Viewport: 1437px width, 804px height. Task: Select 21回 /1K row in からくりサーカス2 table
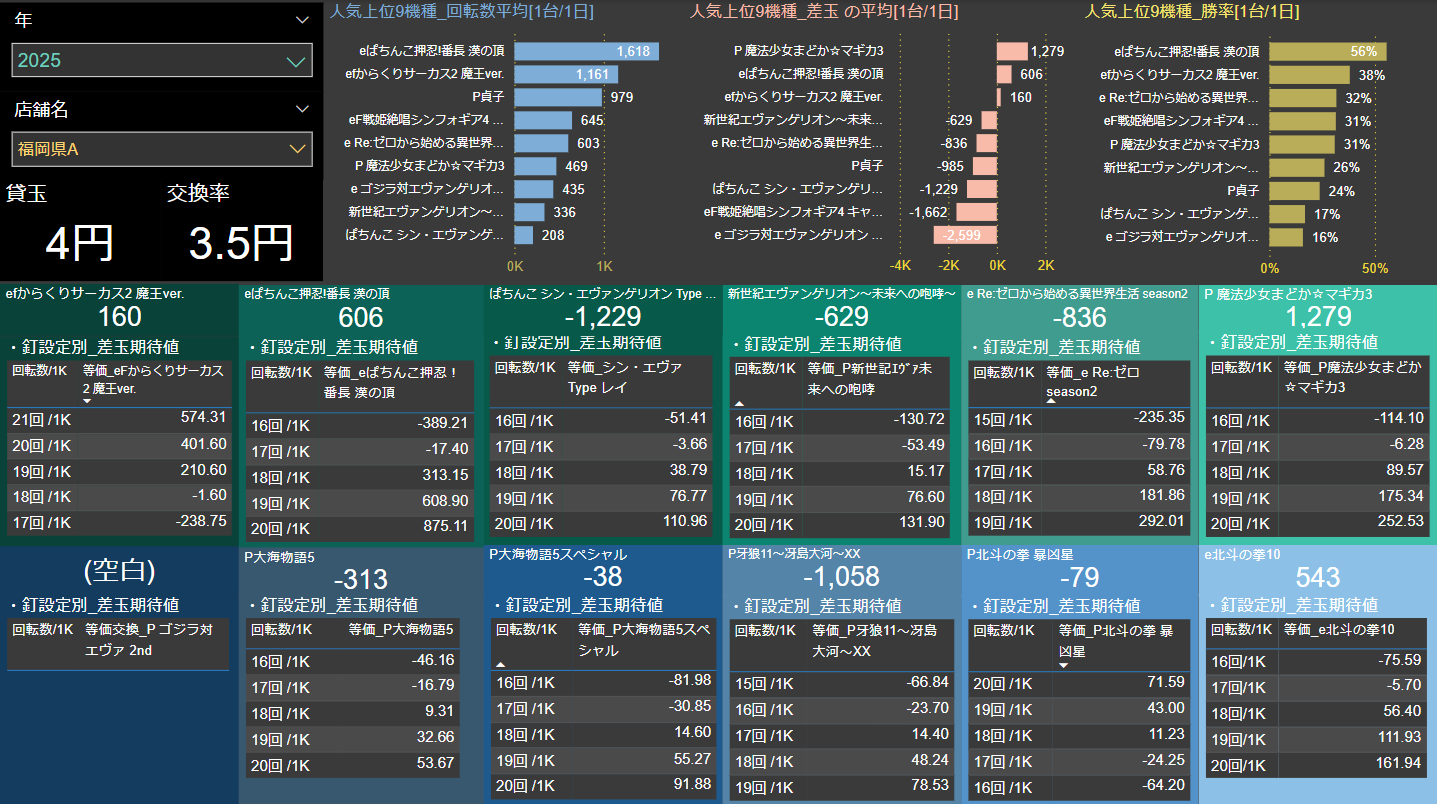click(42, 417)
